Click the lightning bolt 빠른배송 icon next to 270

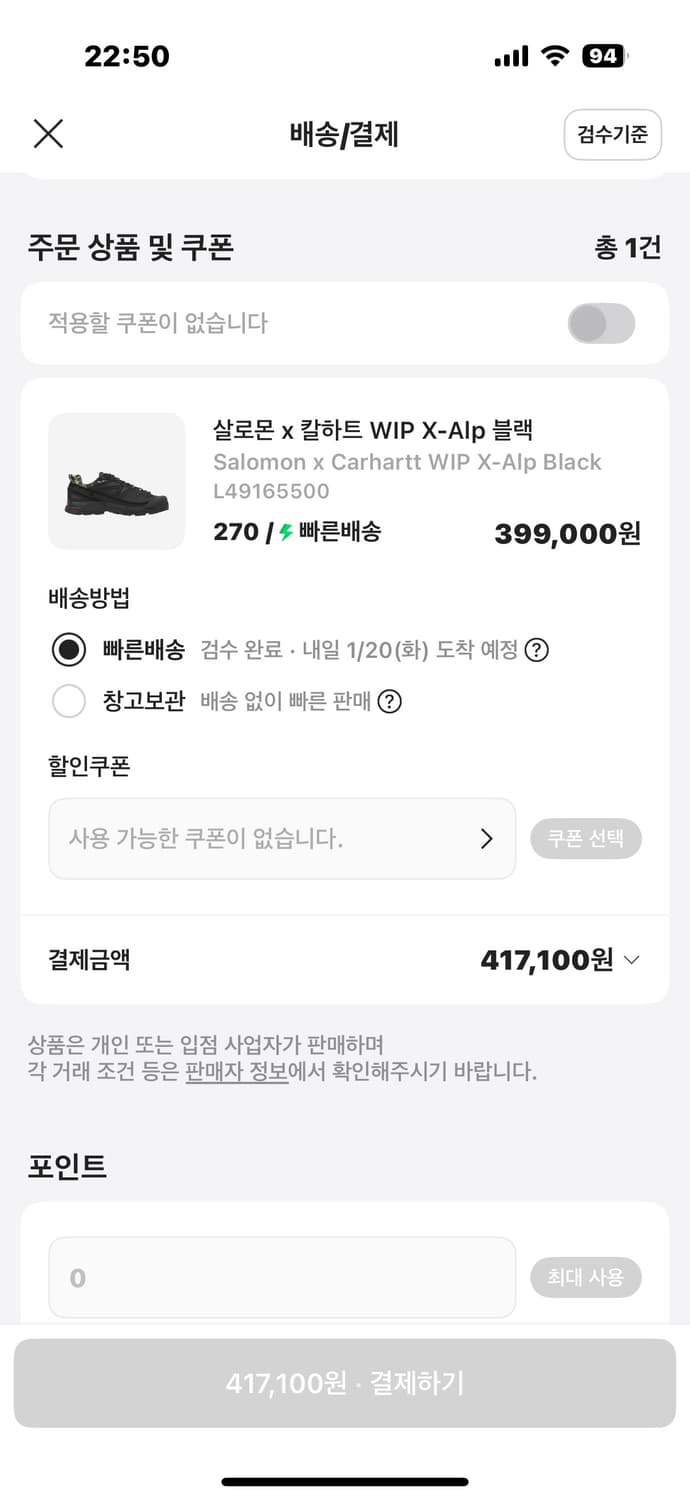click(x=288, y=531)
